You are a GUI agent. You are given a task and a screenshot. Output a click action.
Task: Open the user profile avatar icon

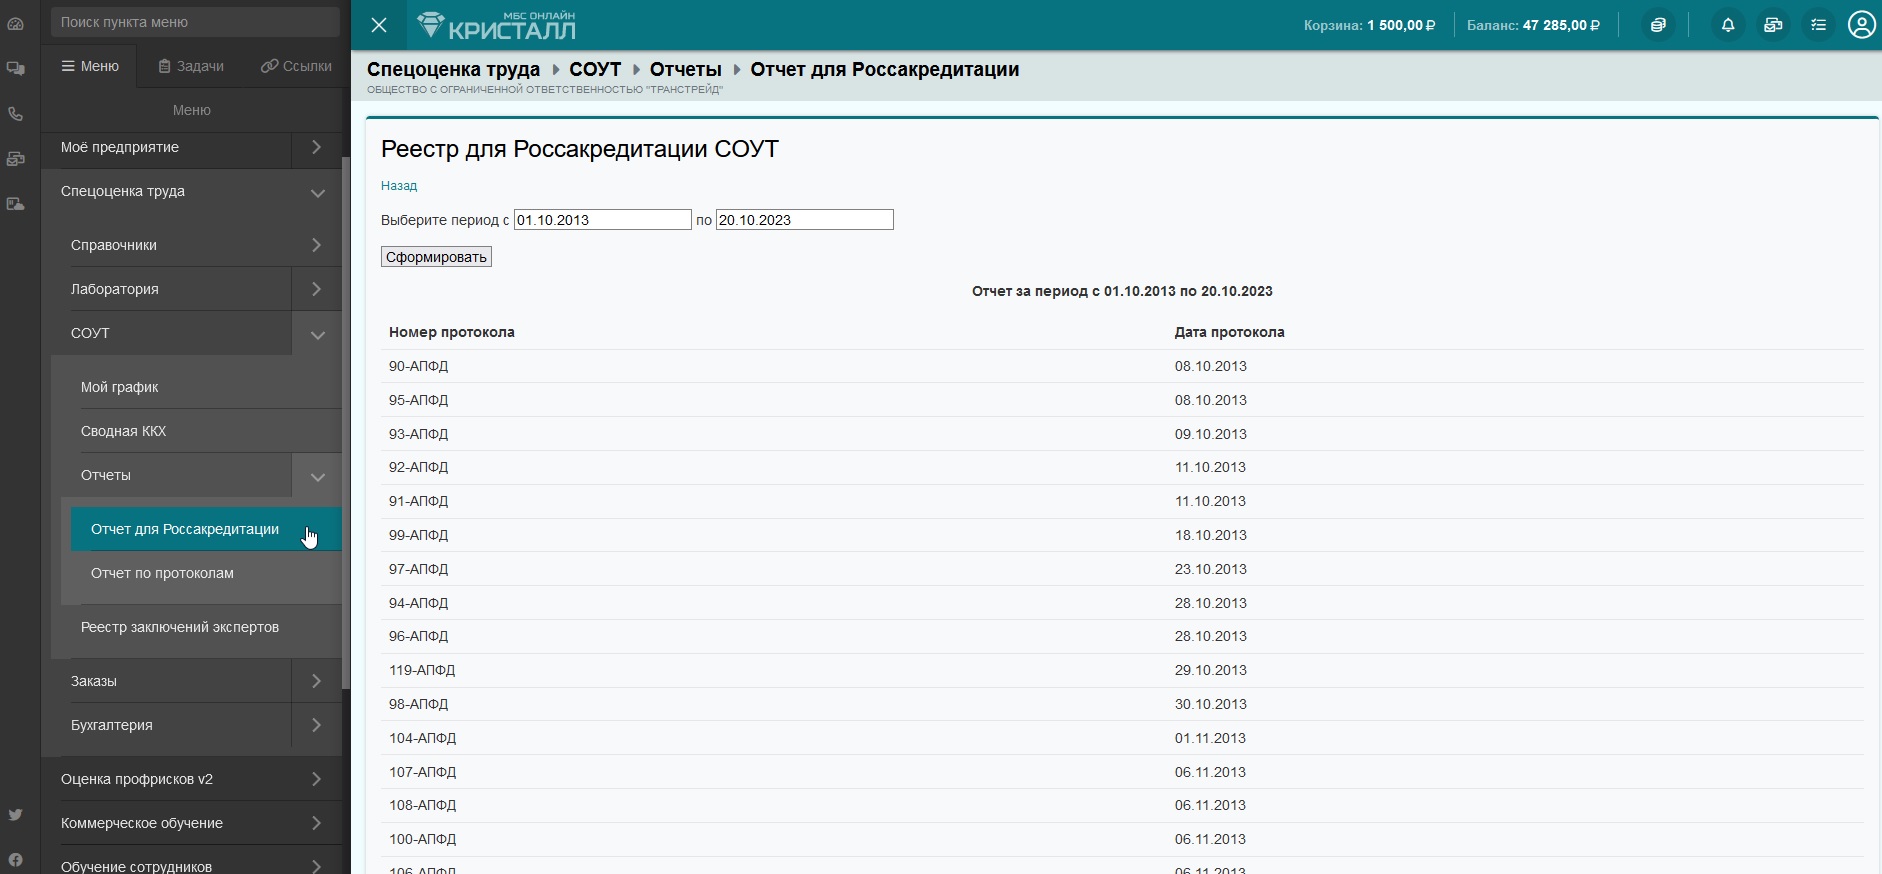1861,25
